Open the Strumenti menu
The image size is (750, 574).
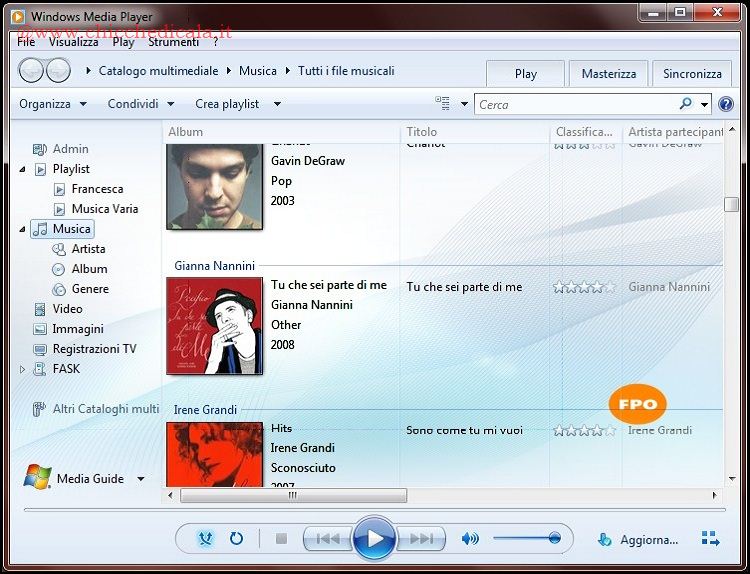173,42
